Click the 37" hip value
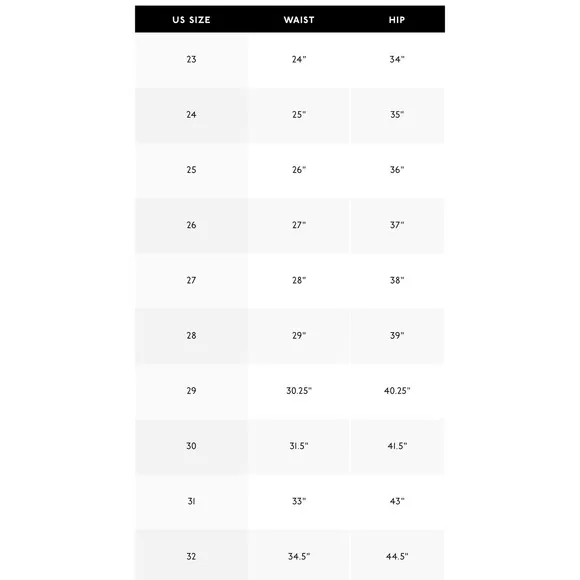Screen dimensions: 580x580 (x=397, y=225)
